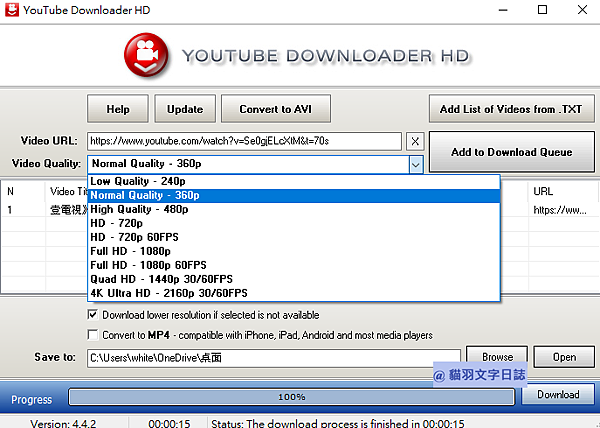Collapse the Video Quality dropdown arrow
This screenshot has width=600, height=428.
pos(416,165)
